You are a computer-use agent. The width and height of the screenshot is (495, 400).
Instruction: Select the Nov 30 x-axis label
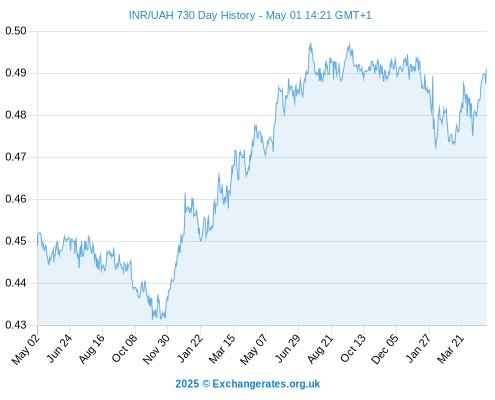tap(156, 349)
